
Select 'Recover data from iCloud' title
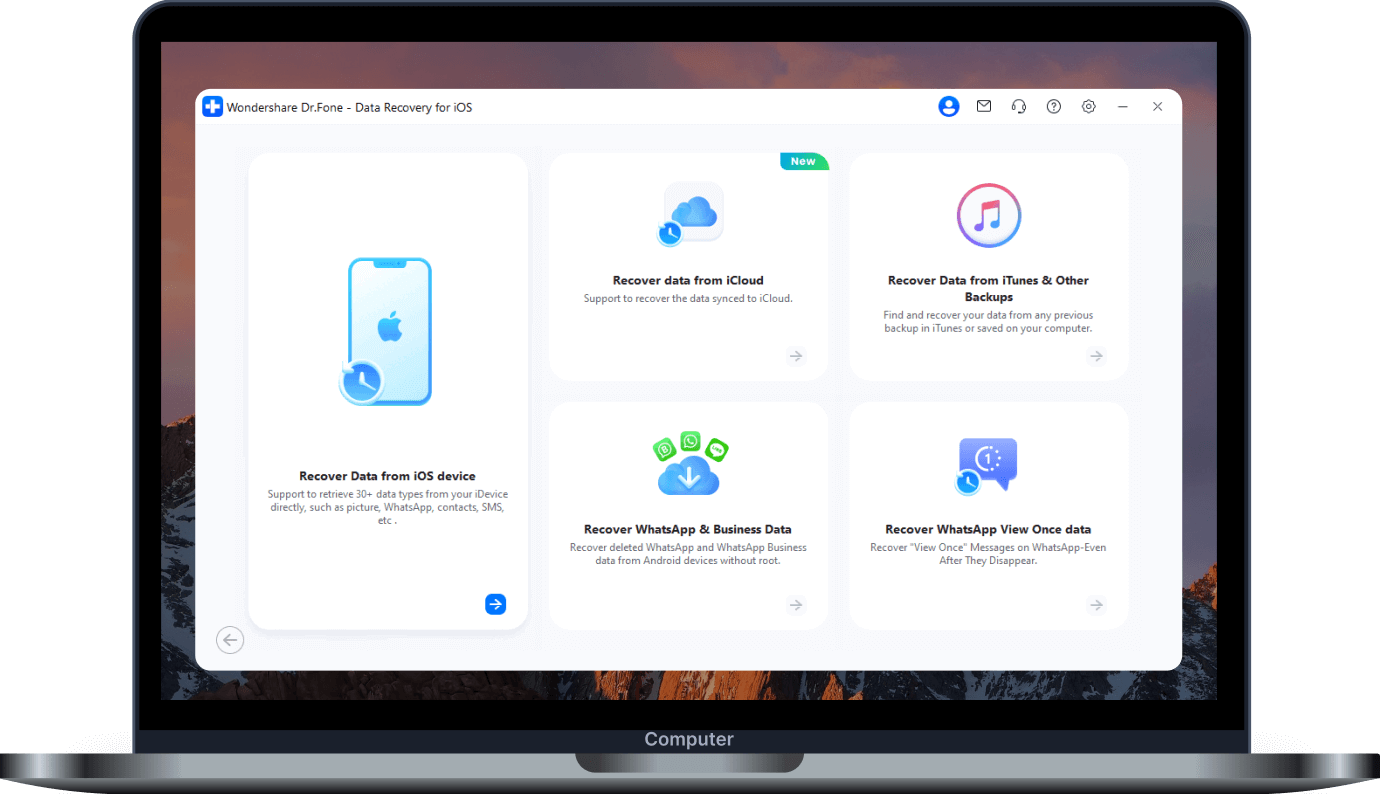[x=688, y=280]
